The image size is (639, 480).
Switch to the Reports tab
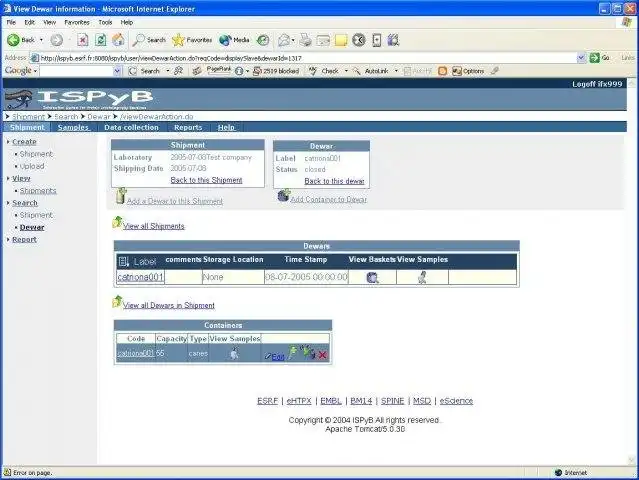188,128
